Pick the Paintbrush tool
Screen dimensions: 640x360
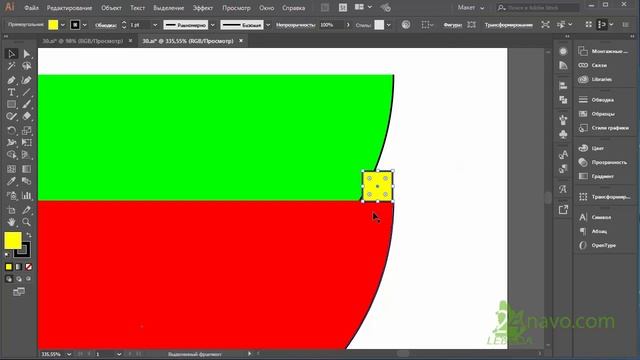[x=27, y=104]
